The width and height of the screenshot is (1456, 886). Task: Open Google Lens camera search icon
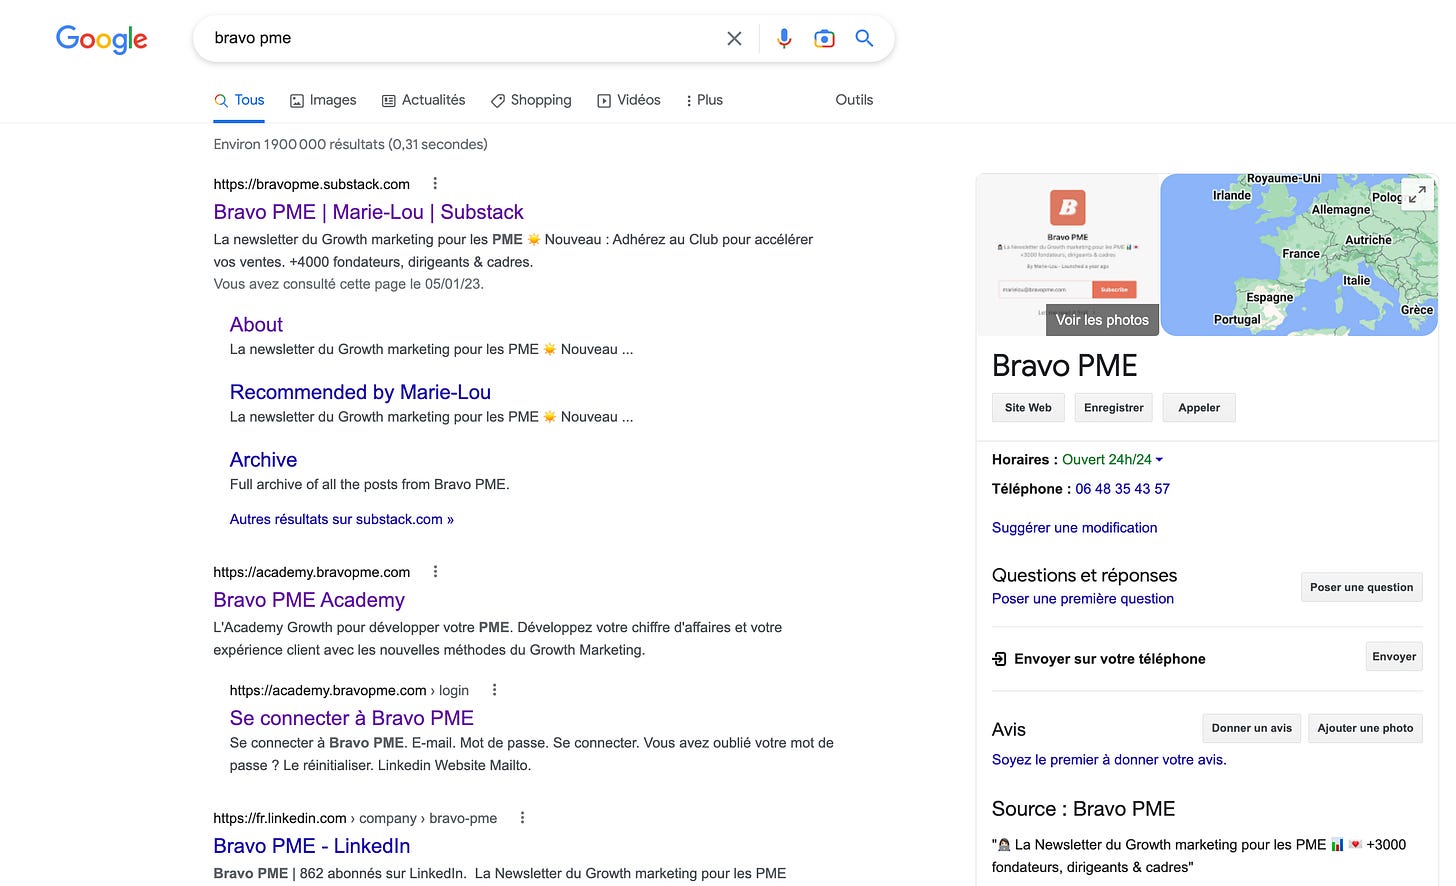pos(824,38)
